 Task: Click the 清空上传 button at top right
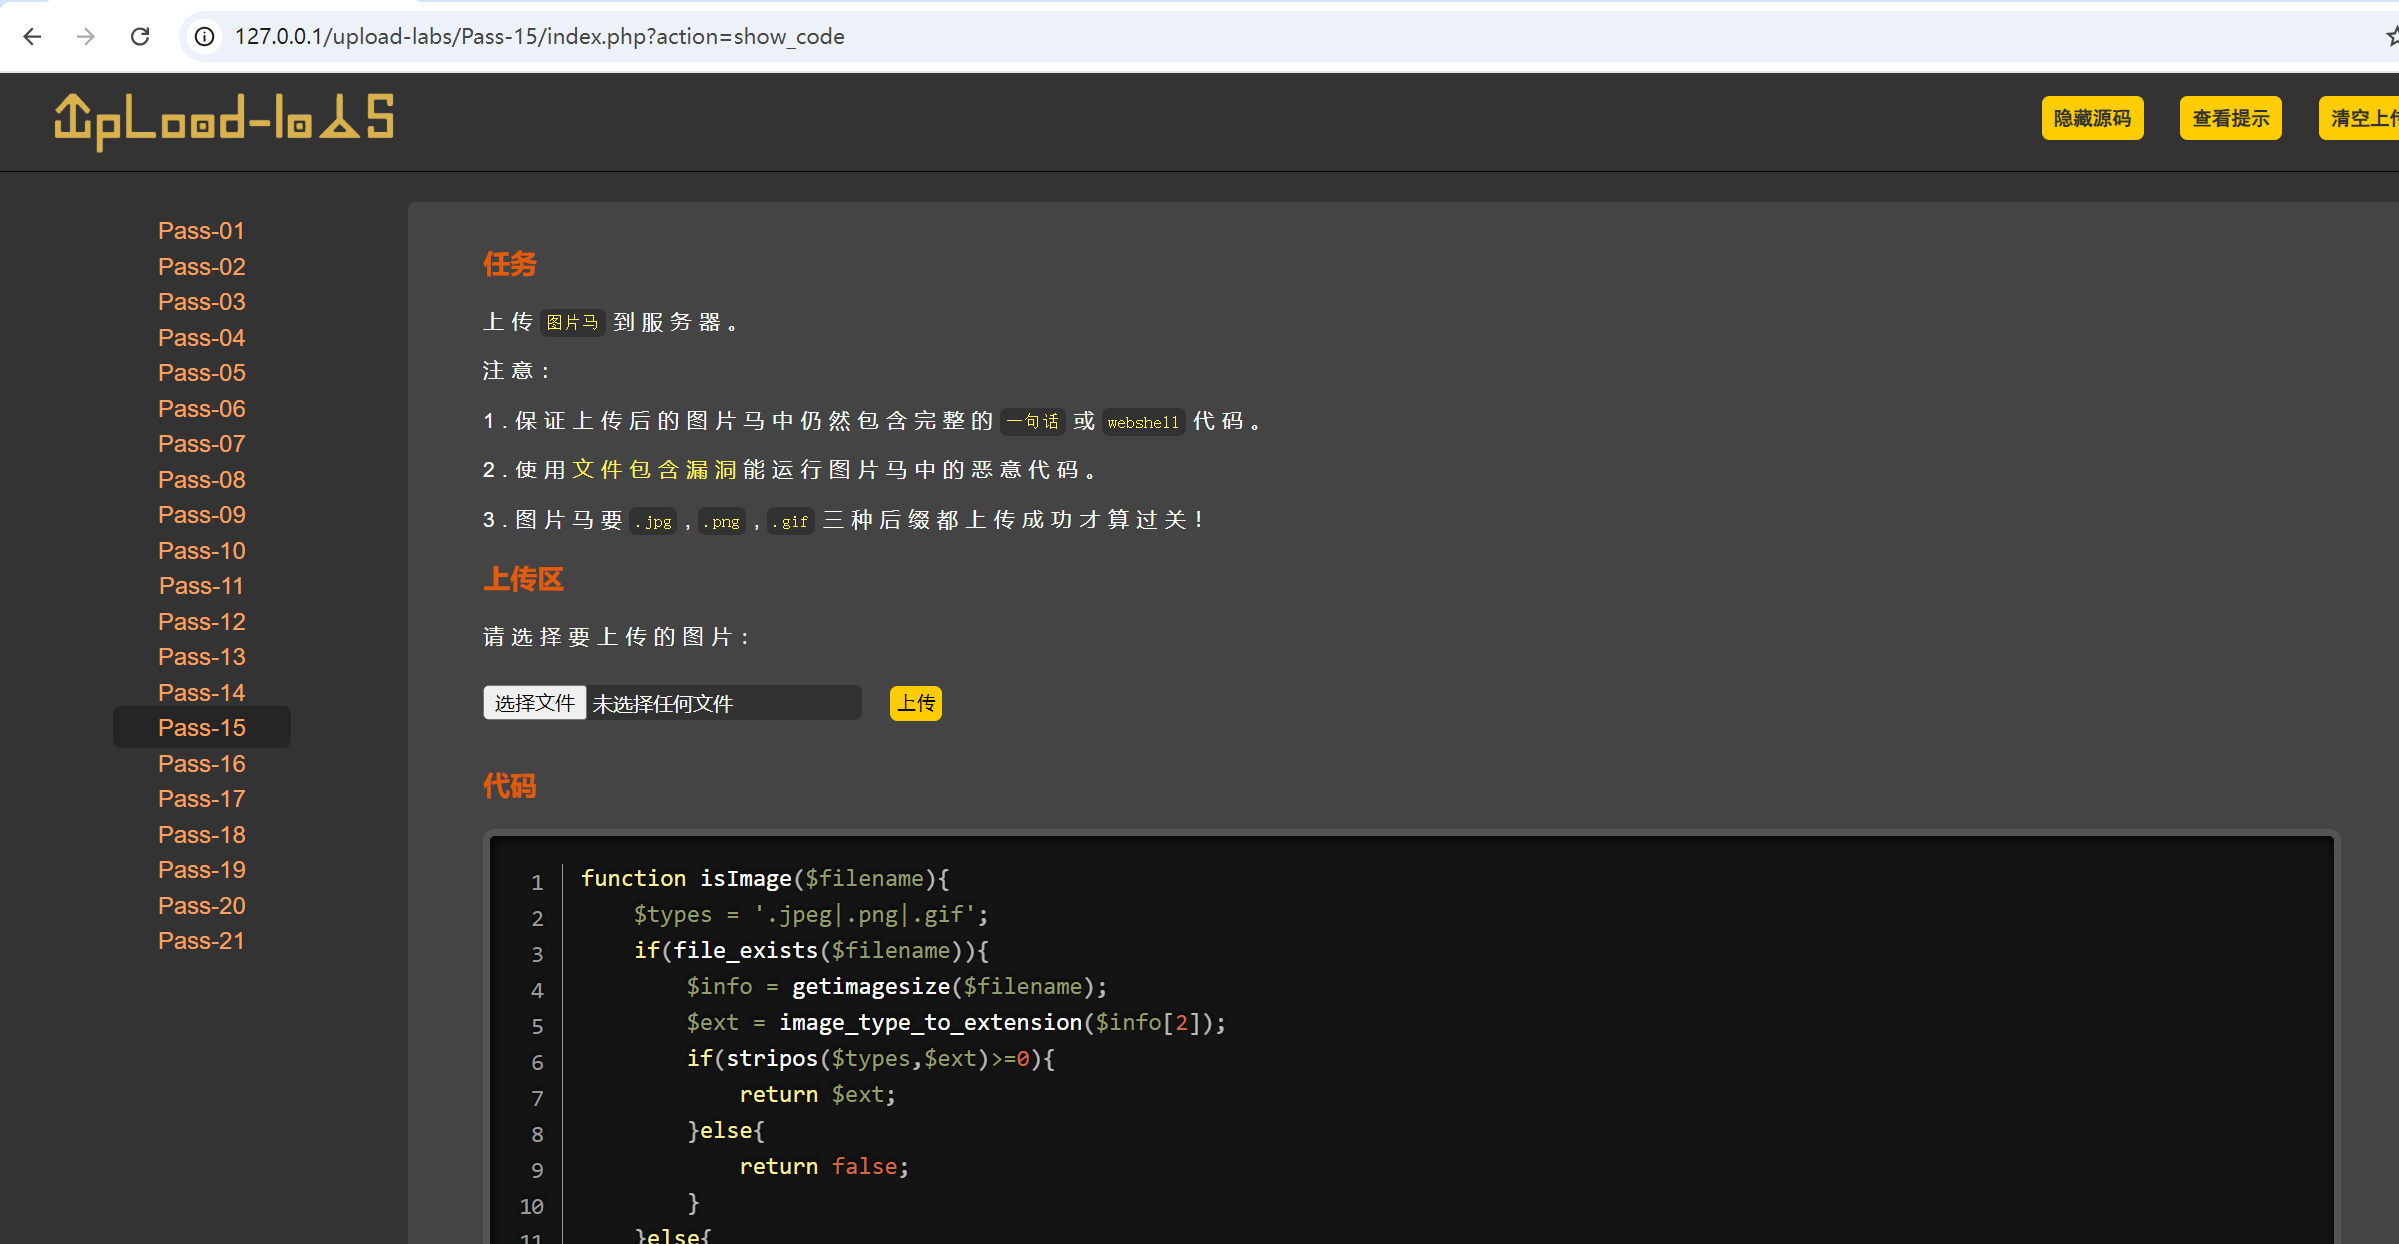tap(2362, 118)
